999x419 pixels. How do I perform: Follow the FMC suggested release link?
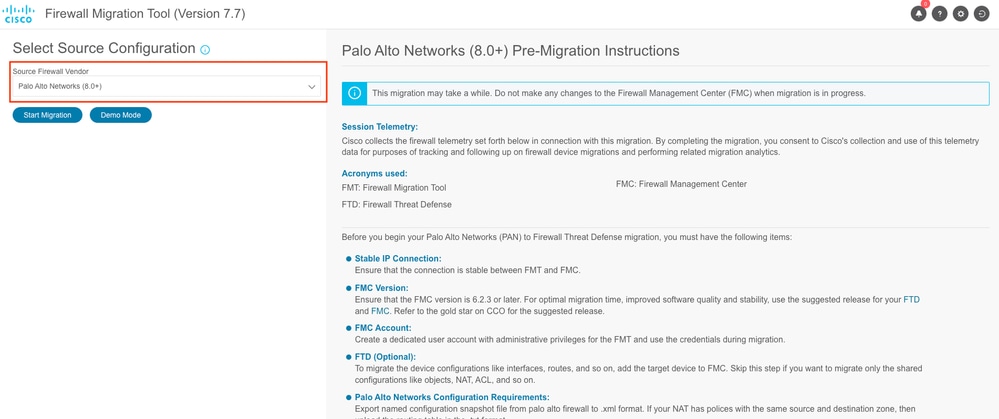click(x=380, y=311)
